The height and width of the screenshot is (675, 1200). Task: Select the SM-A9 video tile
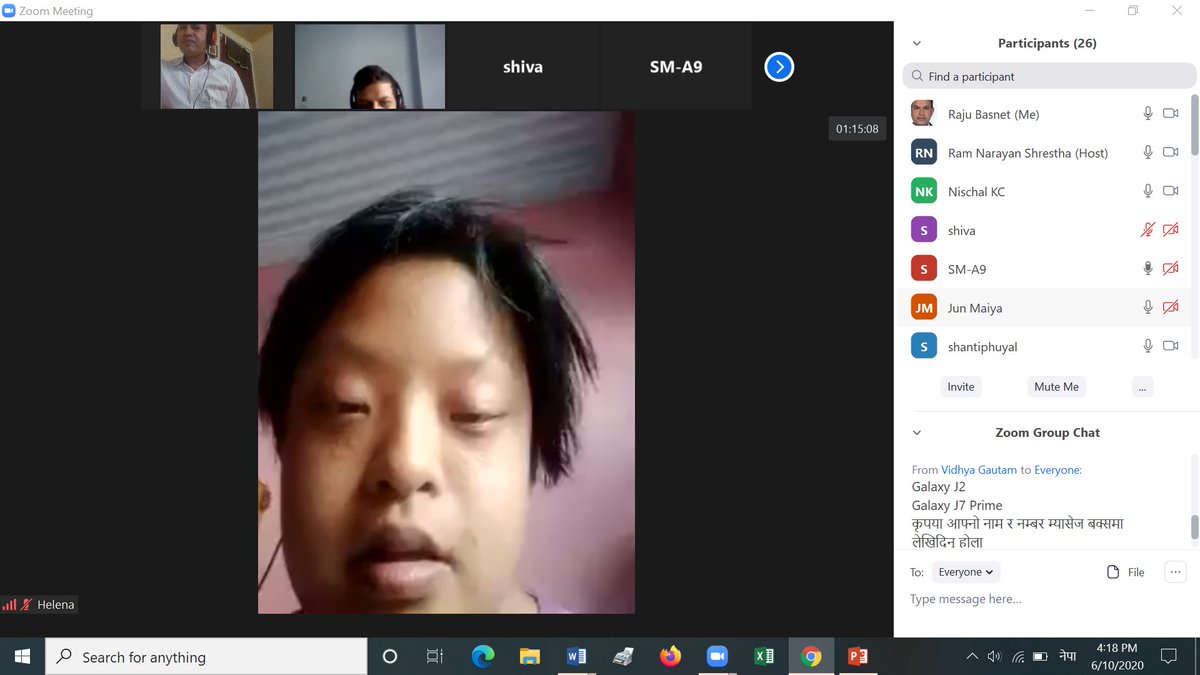(676, 67)
